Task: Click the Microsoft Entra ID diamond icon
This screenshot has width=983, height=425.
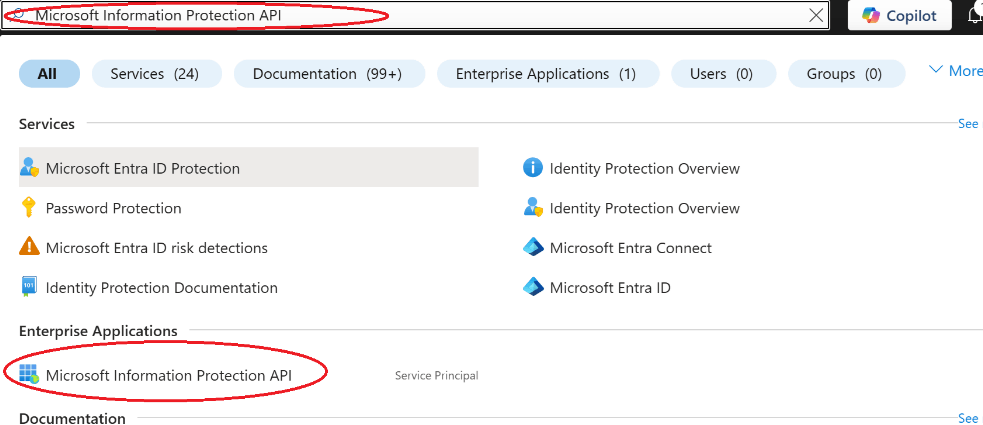Action: pyautogui.click(x=532, y=287)
